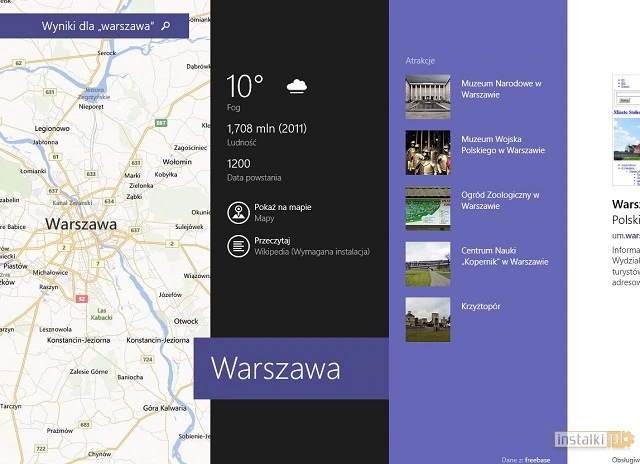
Task: Click the 1200 founding date value
Action: (x=238, y=164)
